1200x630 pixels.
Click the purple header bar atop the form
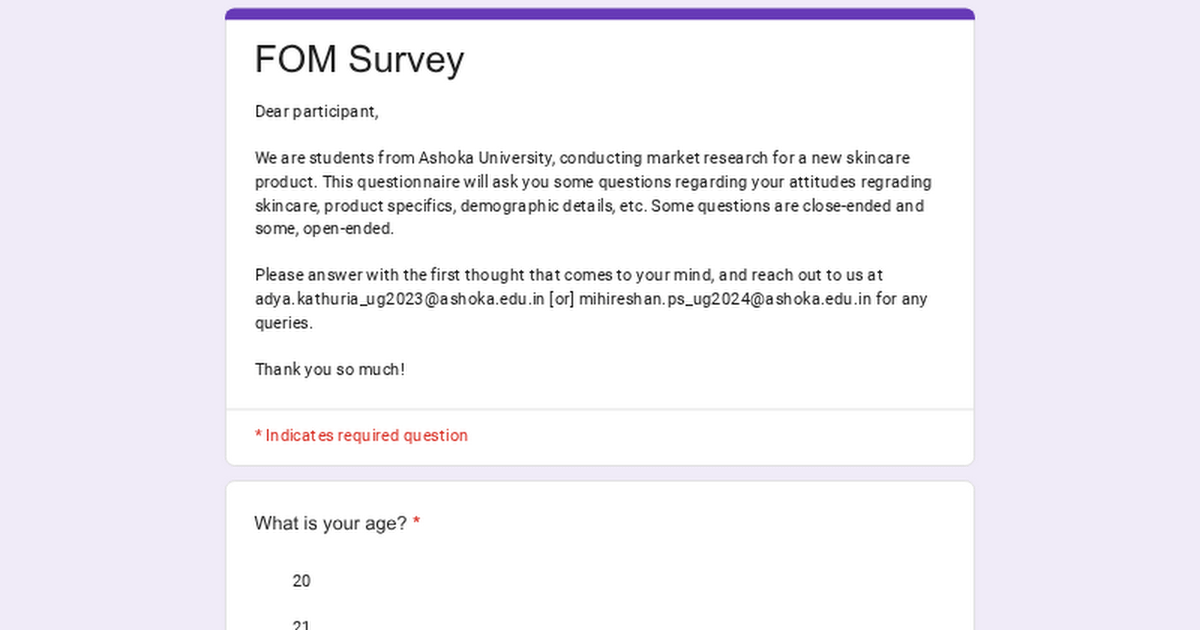click(x=600, y=14)
